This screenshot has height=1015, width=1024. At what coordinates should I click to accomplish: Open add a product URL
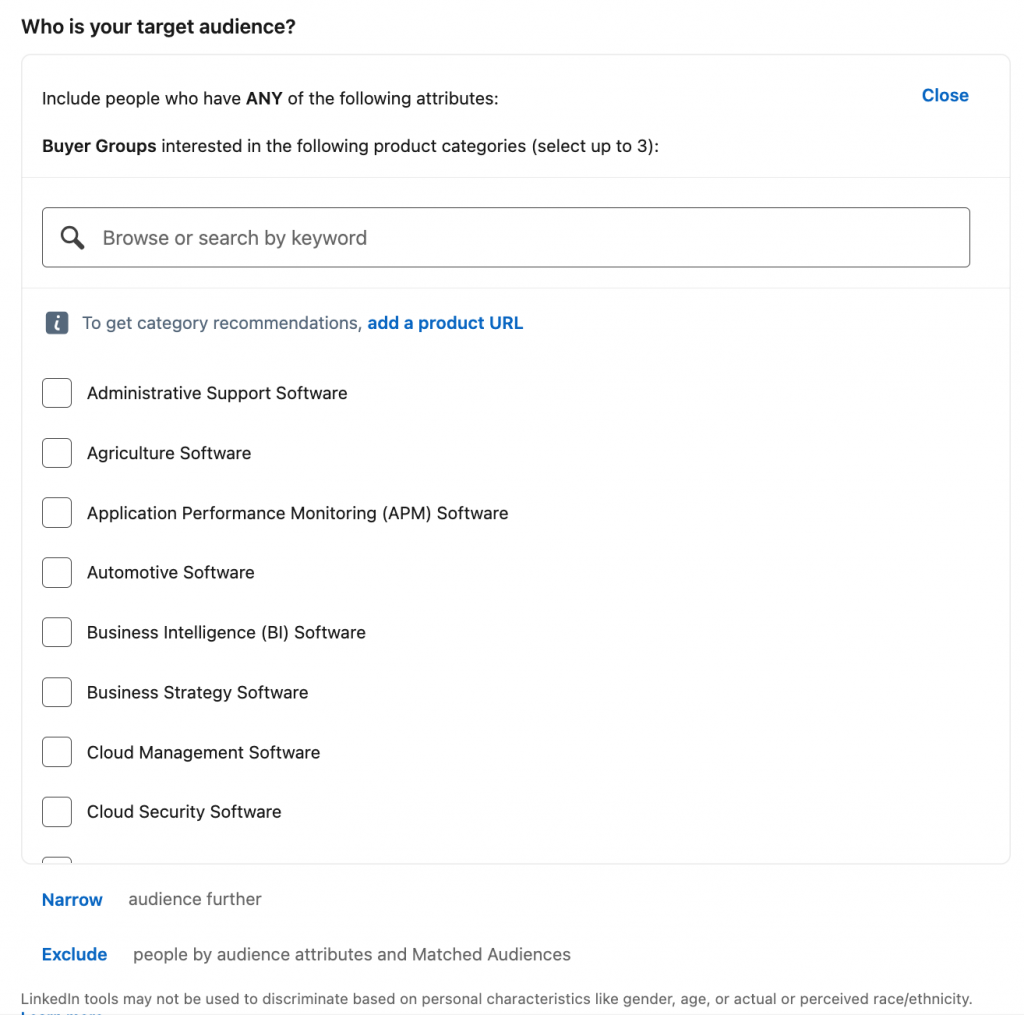[x=445, y=322]
